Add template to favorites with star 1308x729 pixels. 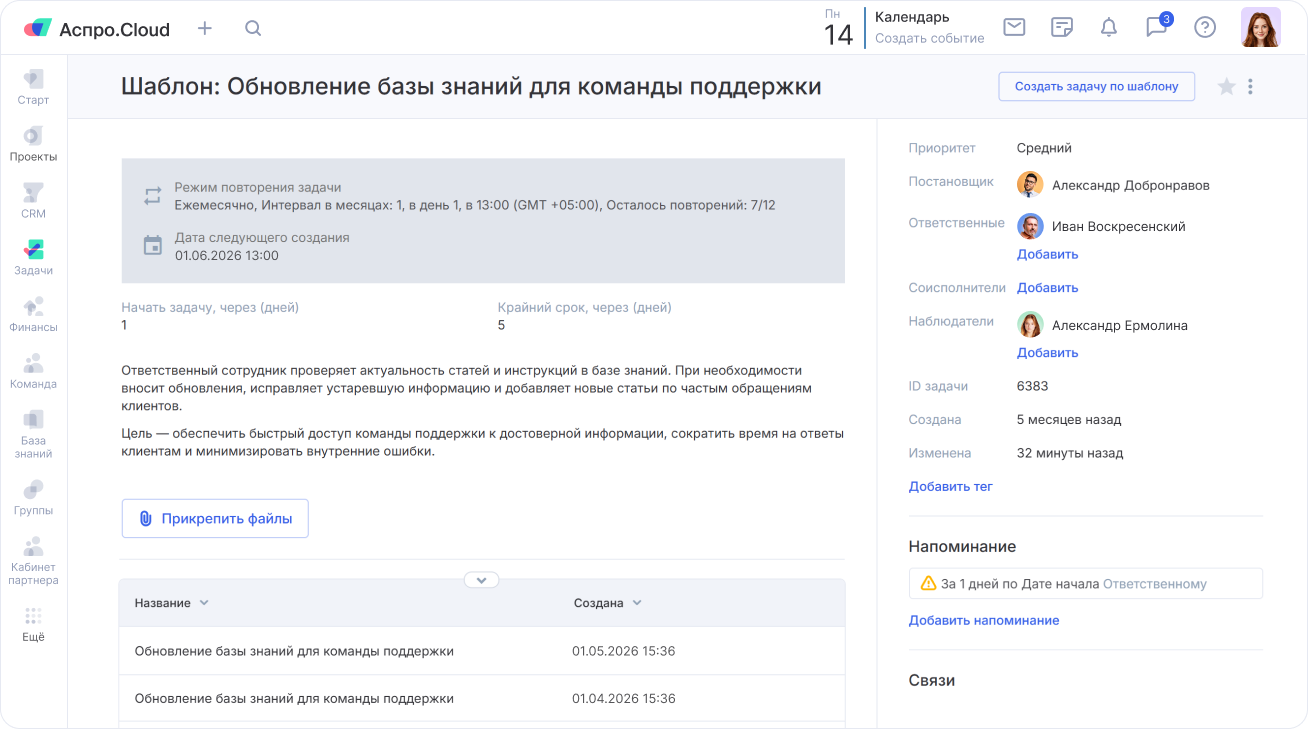(1226, 87)
